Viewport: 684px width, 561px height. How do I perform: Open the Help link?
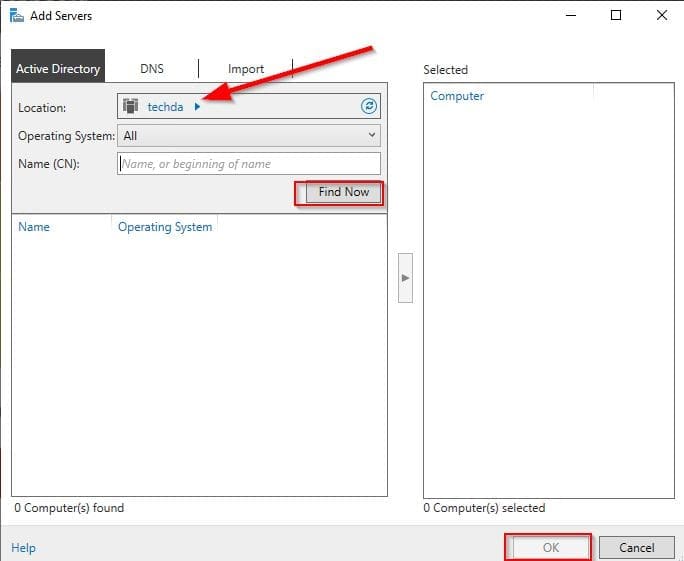pos(23,548)
